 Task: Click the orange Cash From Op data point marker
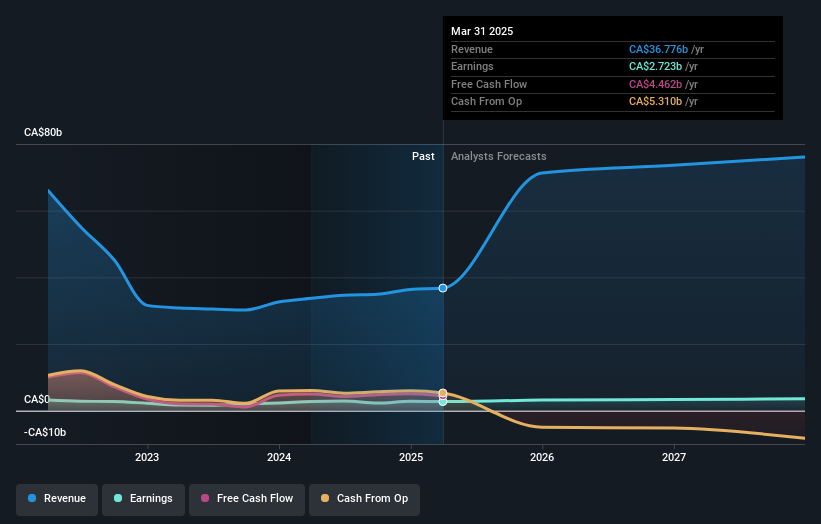443,393
